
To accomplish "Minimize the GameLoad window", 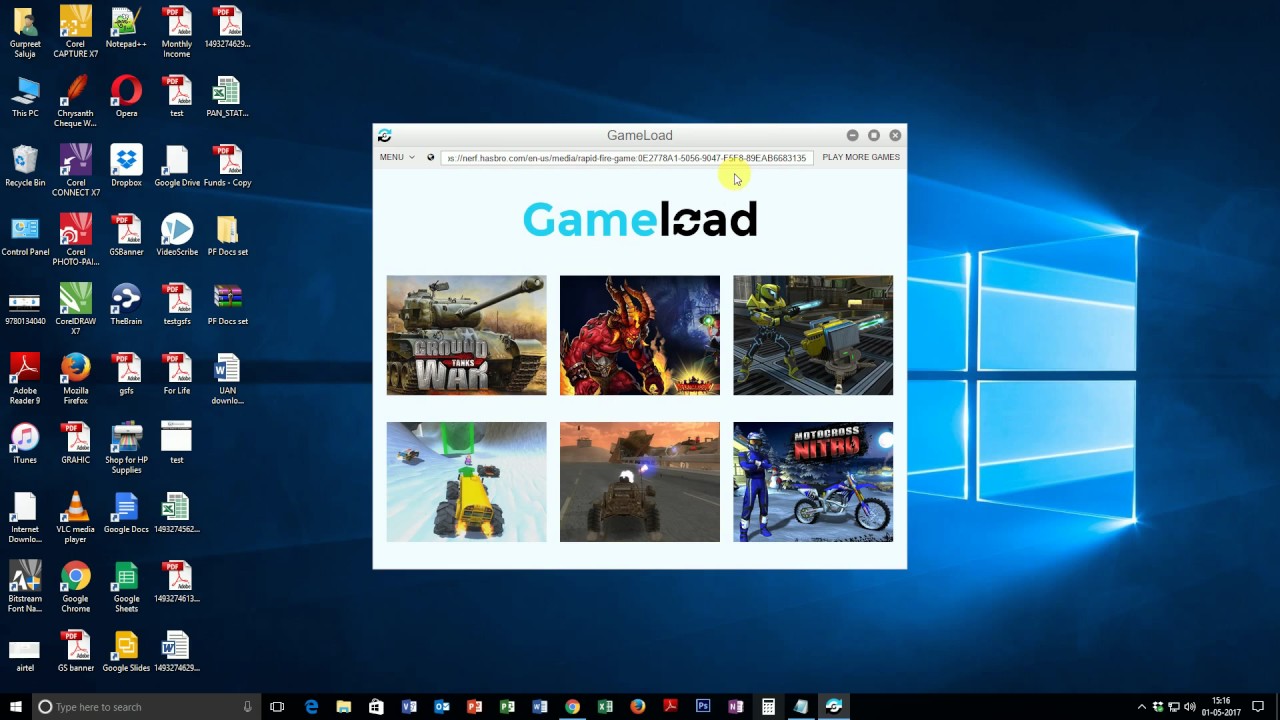I will click(x=852, y=135).
